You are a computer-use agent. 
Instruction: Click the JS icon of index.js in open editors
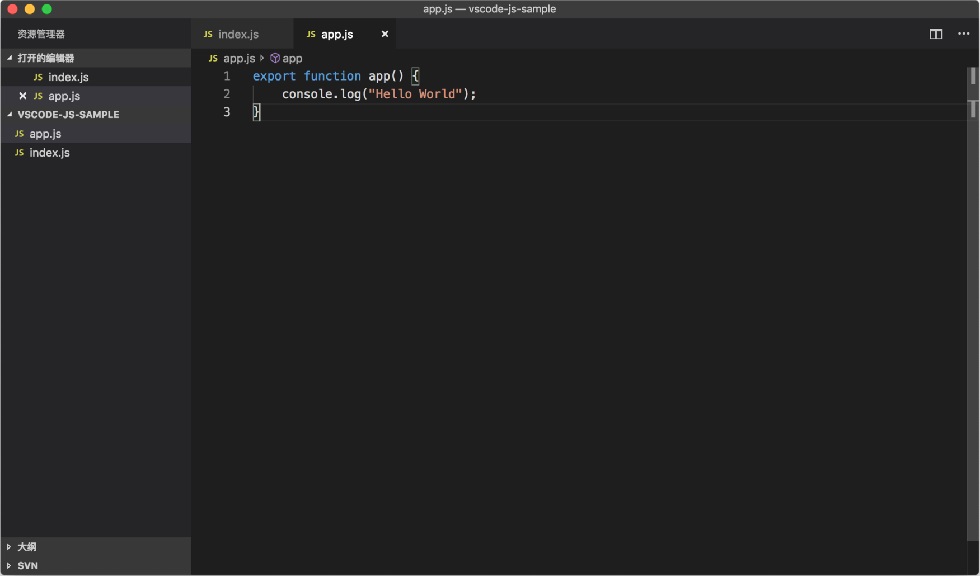pos(38,77)
